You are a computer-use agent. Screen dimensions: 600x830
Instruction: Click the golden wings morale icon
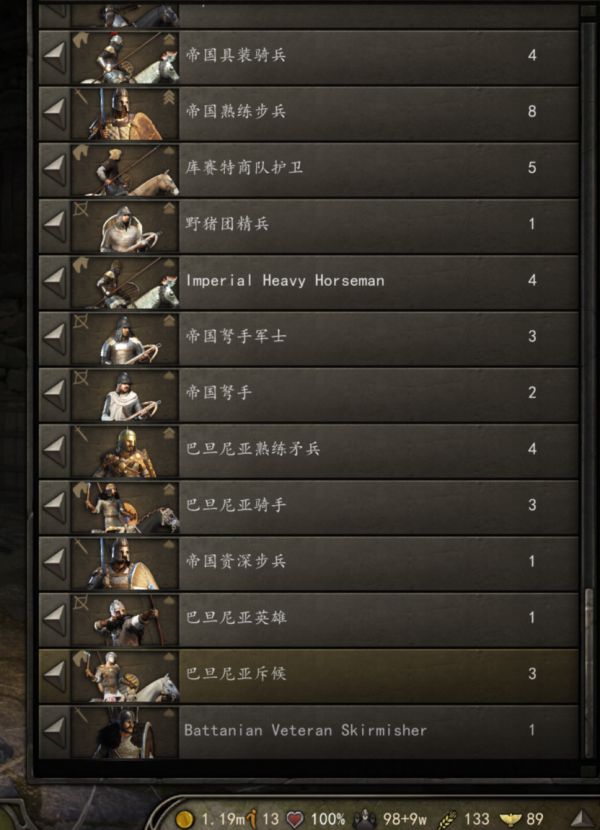[x=510, y=819]
